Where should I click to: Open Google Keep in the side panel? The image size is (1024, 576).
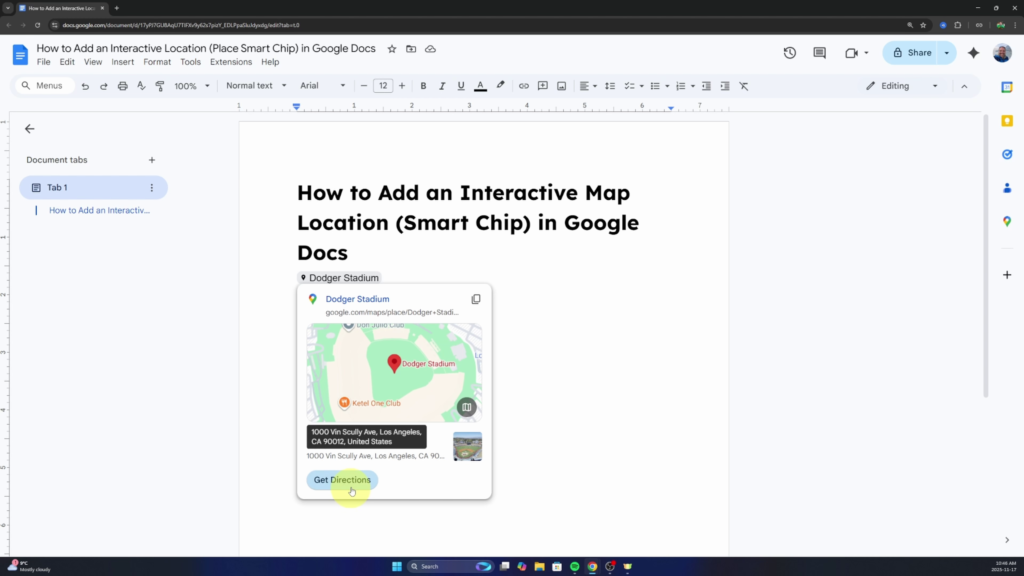pyautogui.click(x=1007, y=120)
